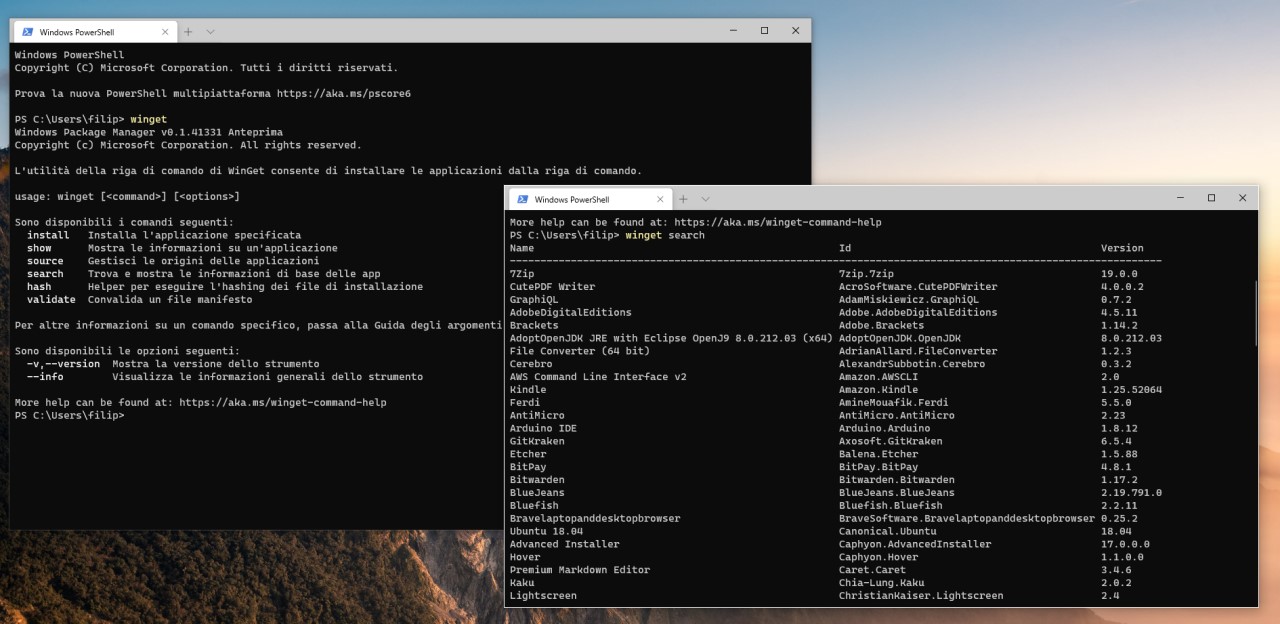This screenshot has height=624, width=1280.
Task: Click the '7Zip' package name
Action: click(522, 274)
